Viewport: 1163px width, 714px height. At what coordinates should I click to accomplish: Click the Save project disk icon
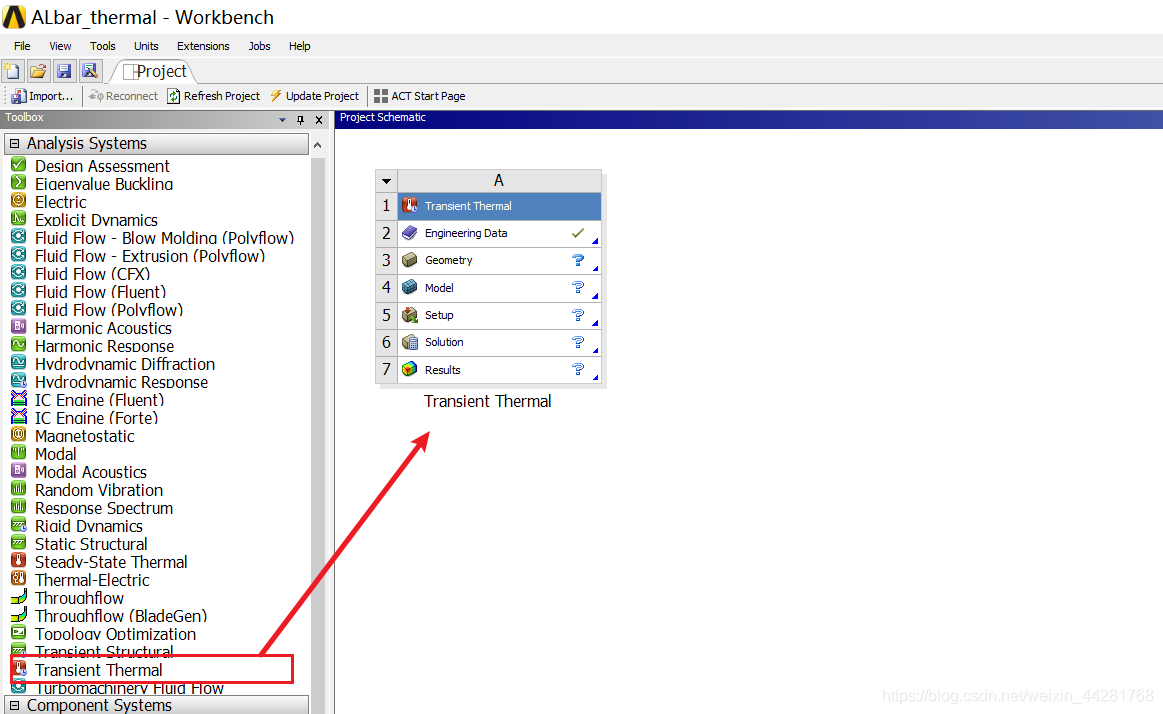click(64, 71)
